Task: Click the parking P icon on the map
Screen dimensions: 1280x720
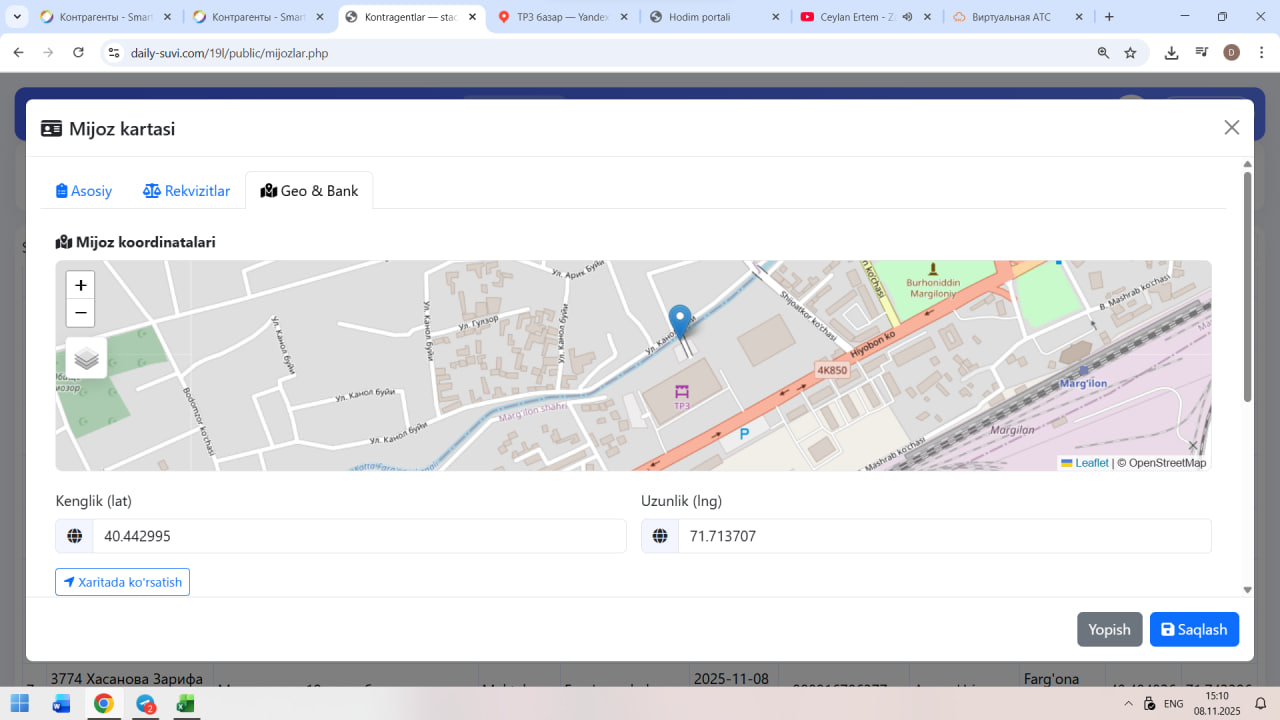Action: [x=743, y=434]
